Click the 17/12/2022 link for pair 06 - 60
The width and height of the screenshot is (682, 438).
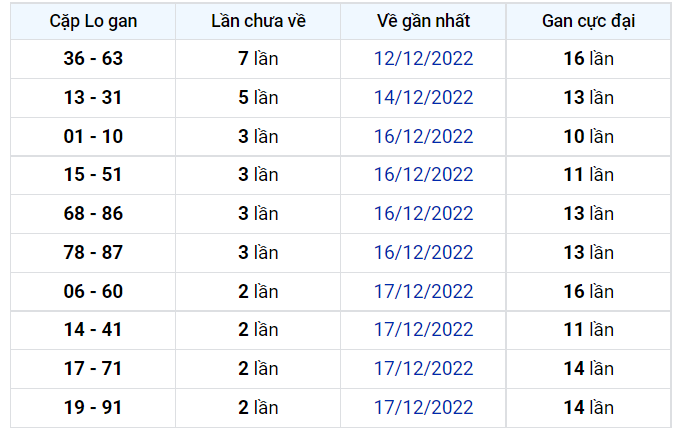click(x=423, y=291)
